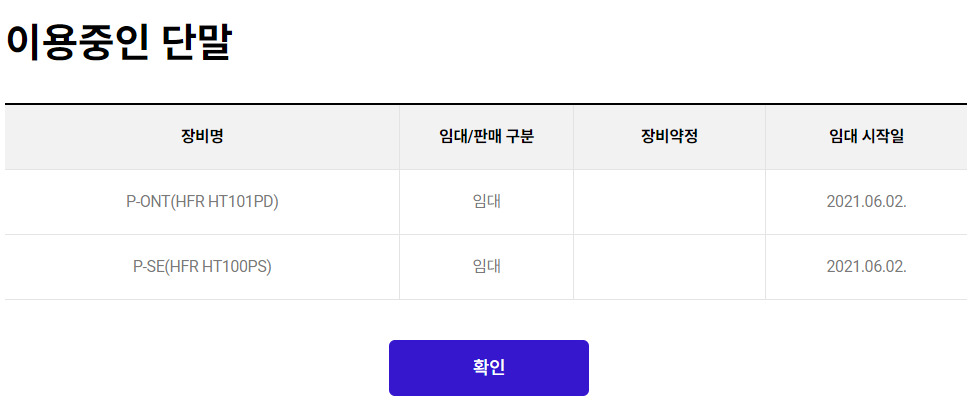The image size is (970, 412).
Task: Select 임대 in the P-SE row
Action: pyautogui.click(x=486, y=267)
